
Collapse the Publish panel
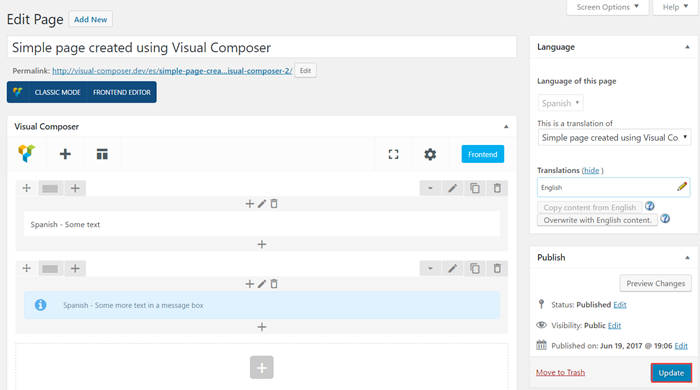tap(687, 257)
